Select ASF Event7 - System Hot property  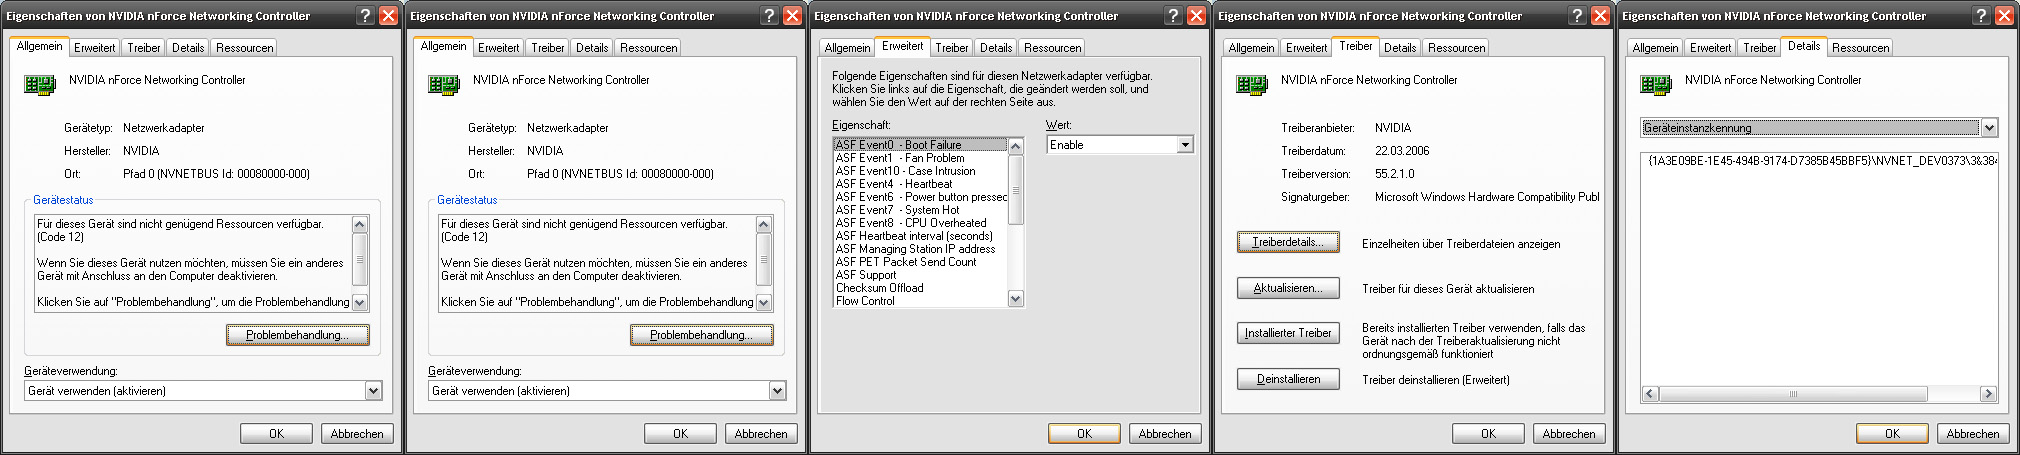(x=920, y=210)
